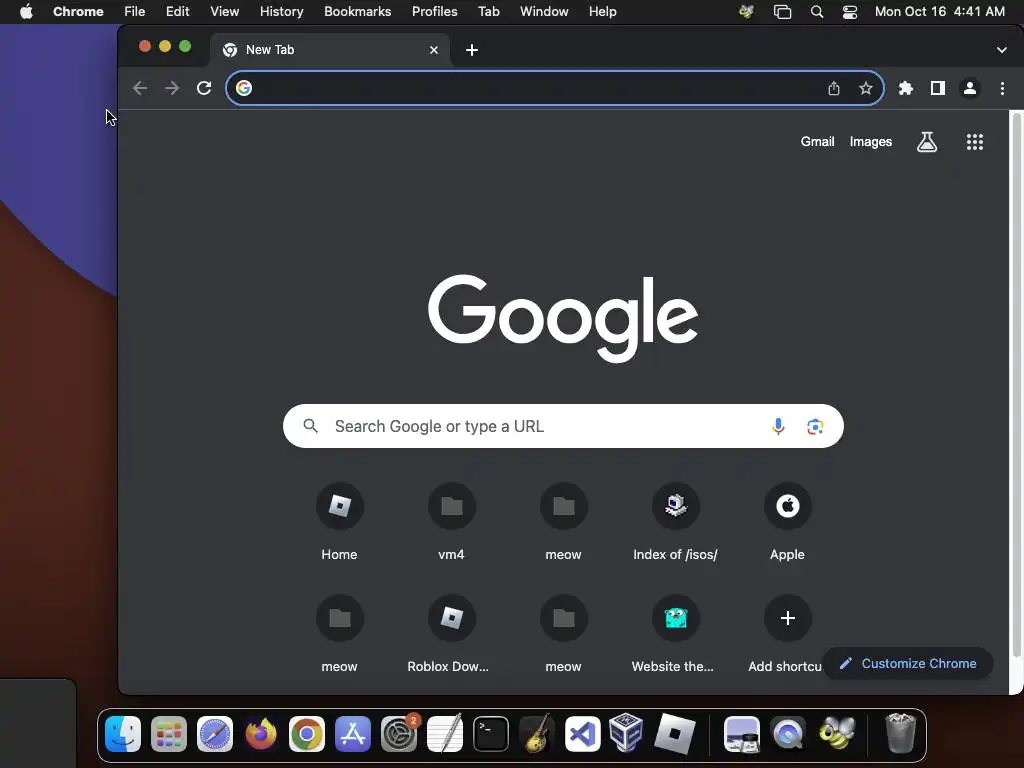Open App Store from the dock
The width and height of the screenshot is (1024, 768).
(353, 734)
